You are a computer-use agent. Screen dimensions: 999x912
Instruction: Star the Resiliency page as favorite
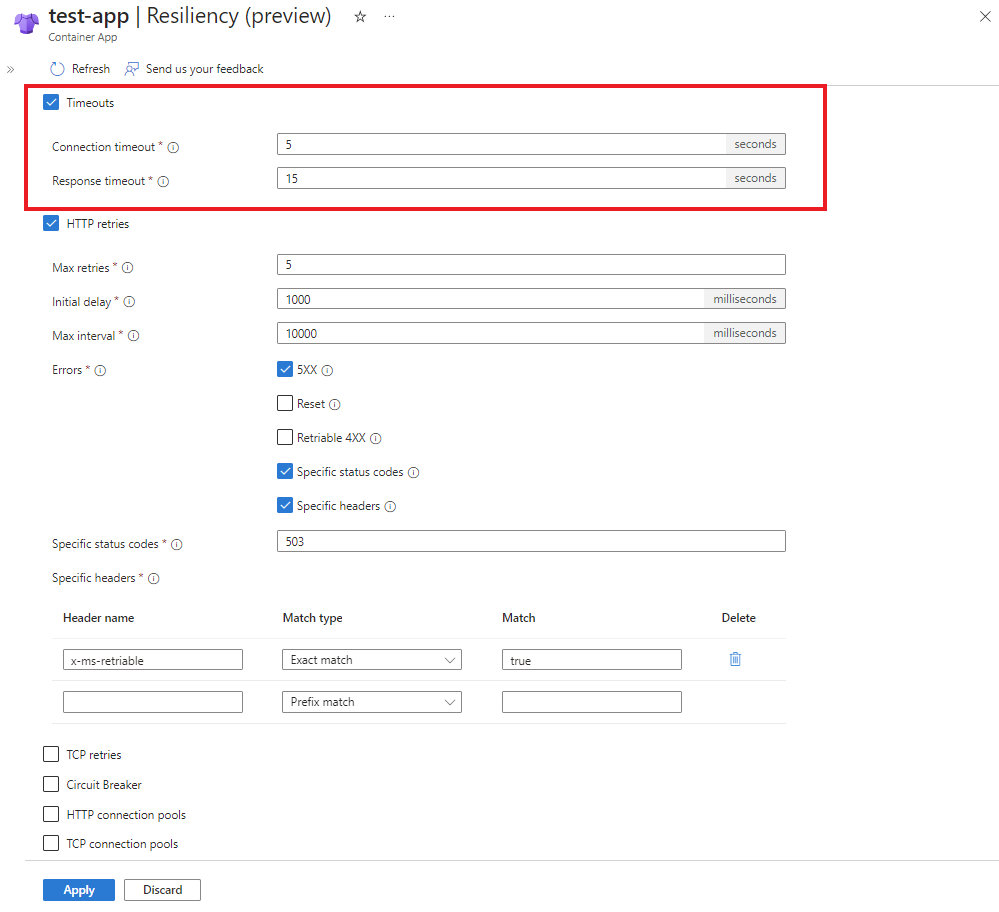[x=359, y=16]
